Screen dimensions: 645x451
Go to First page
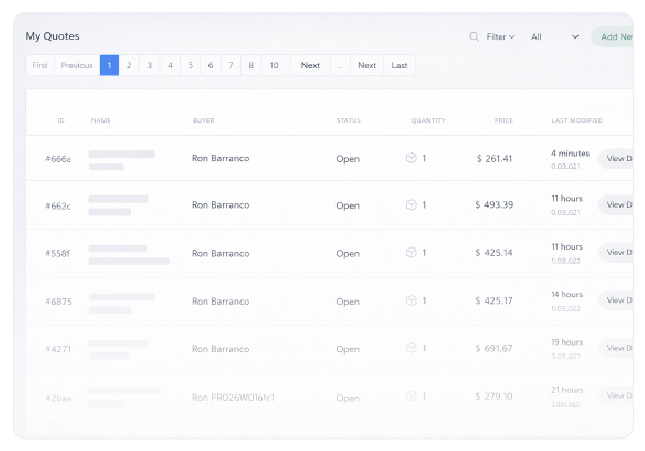[40, 65]
